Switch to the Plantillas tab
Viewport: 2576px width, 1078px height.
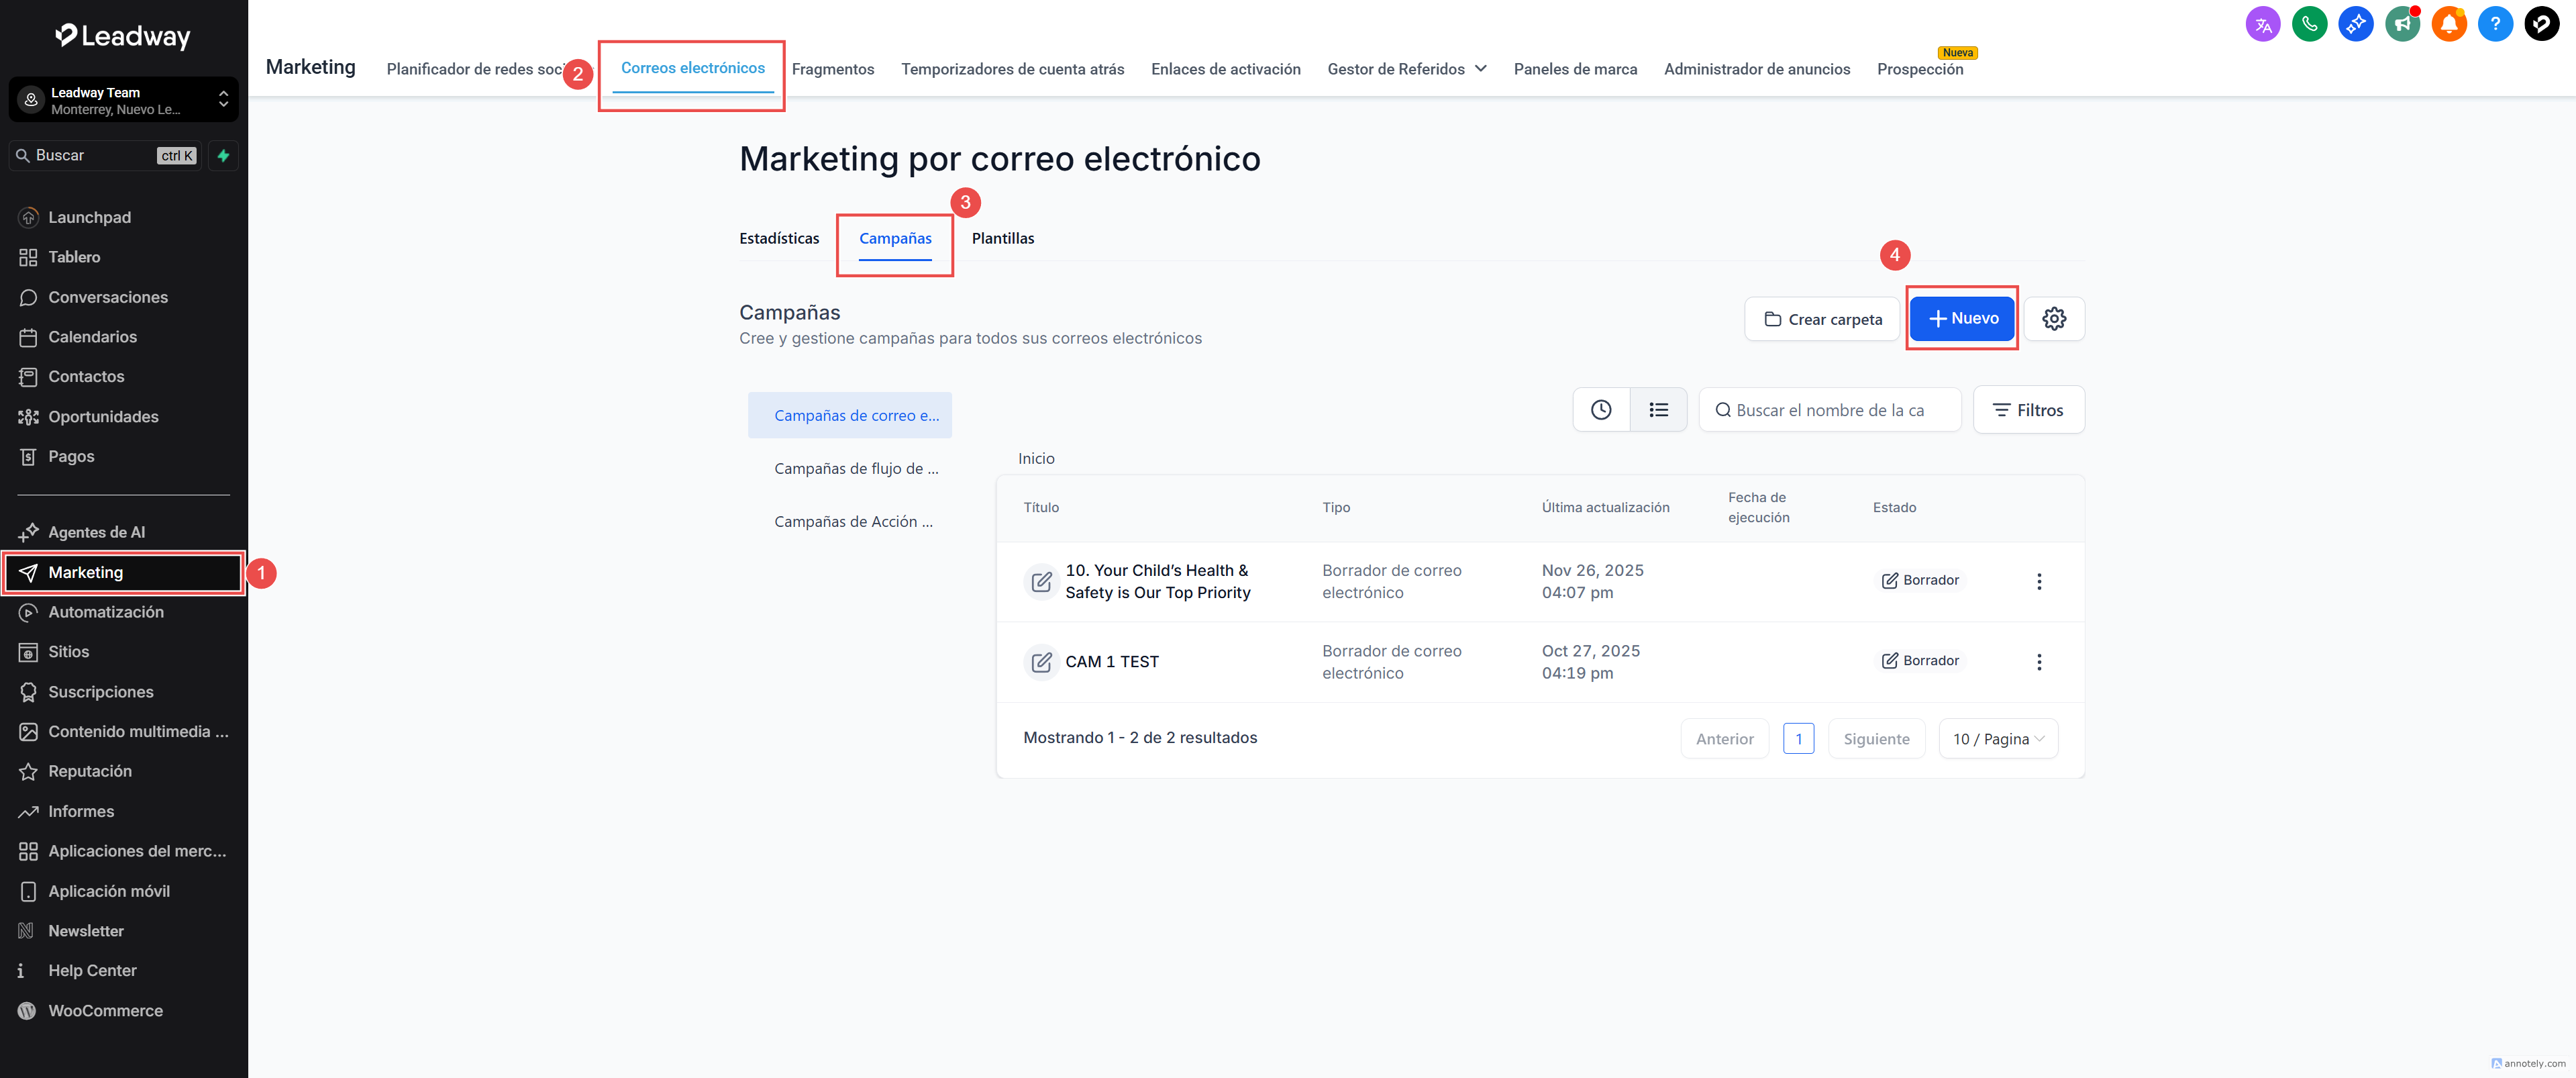click(x=1002, y=238)
